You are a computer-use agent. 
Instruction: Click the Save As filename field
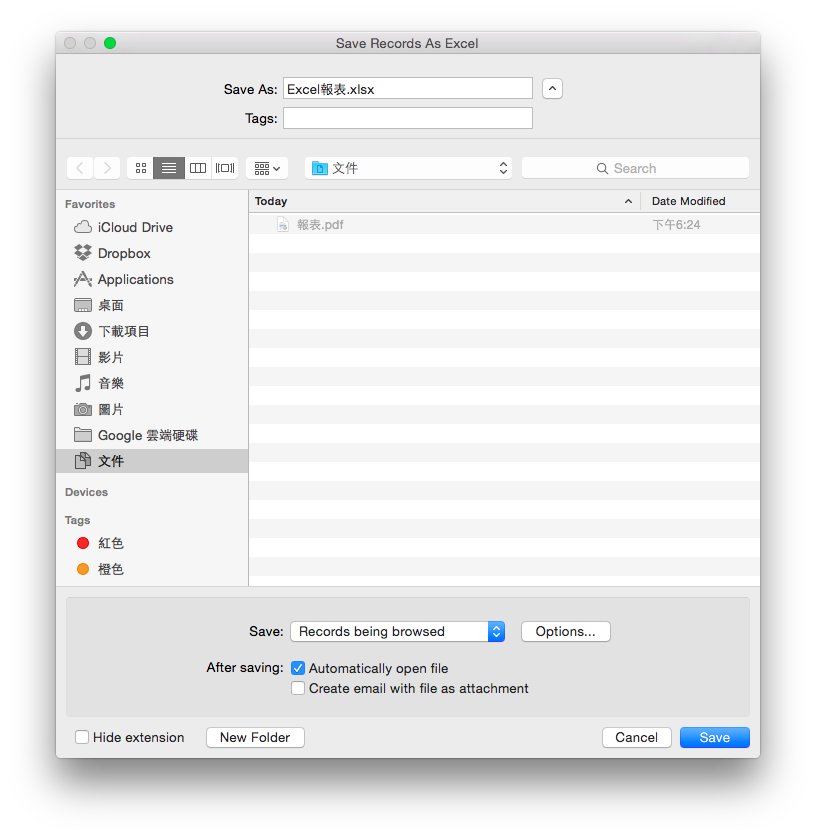[408, 89]
